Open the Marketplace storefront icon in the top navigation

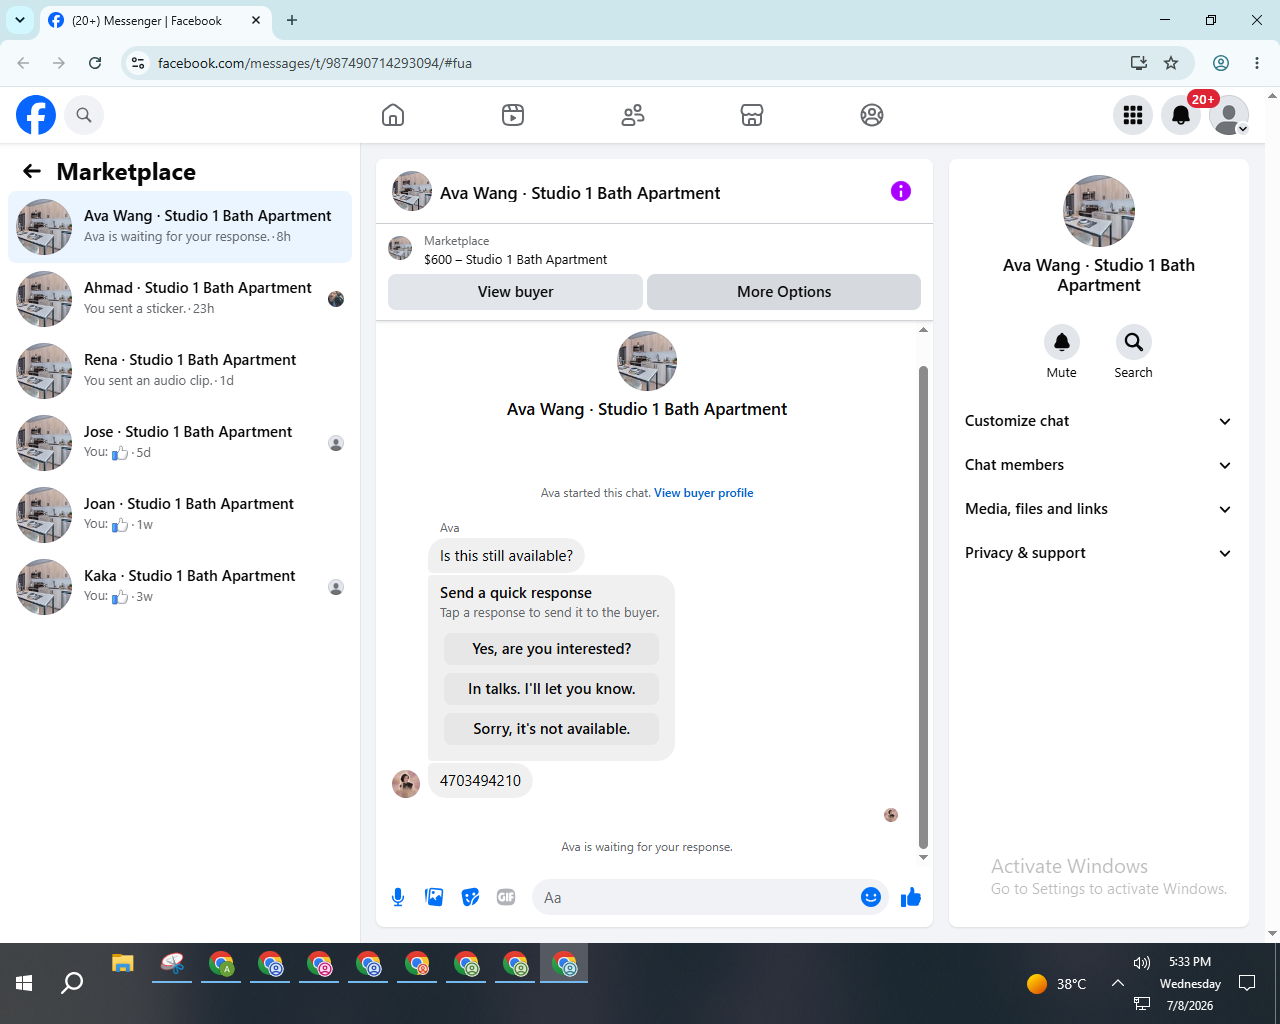752,115
